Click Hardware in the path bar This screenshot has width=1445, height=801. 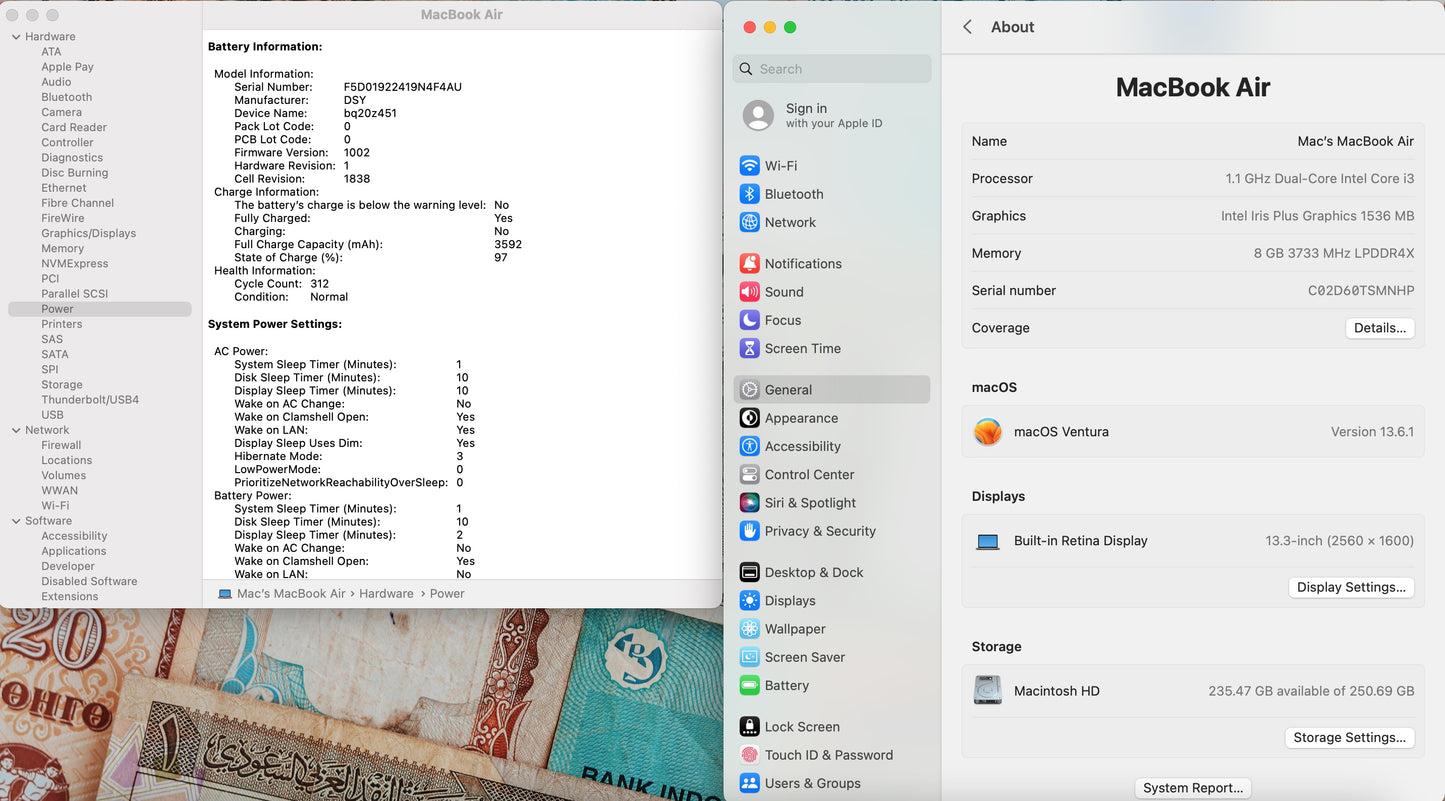pos(386,594)
